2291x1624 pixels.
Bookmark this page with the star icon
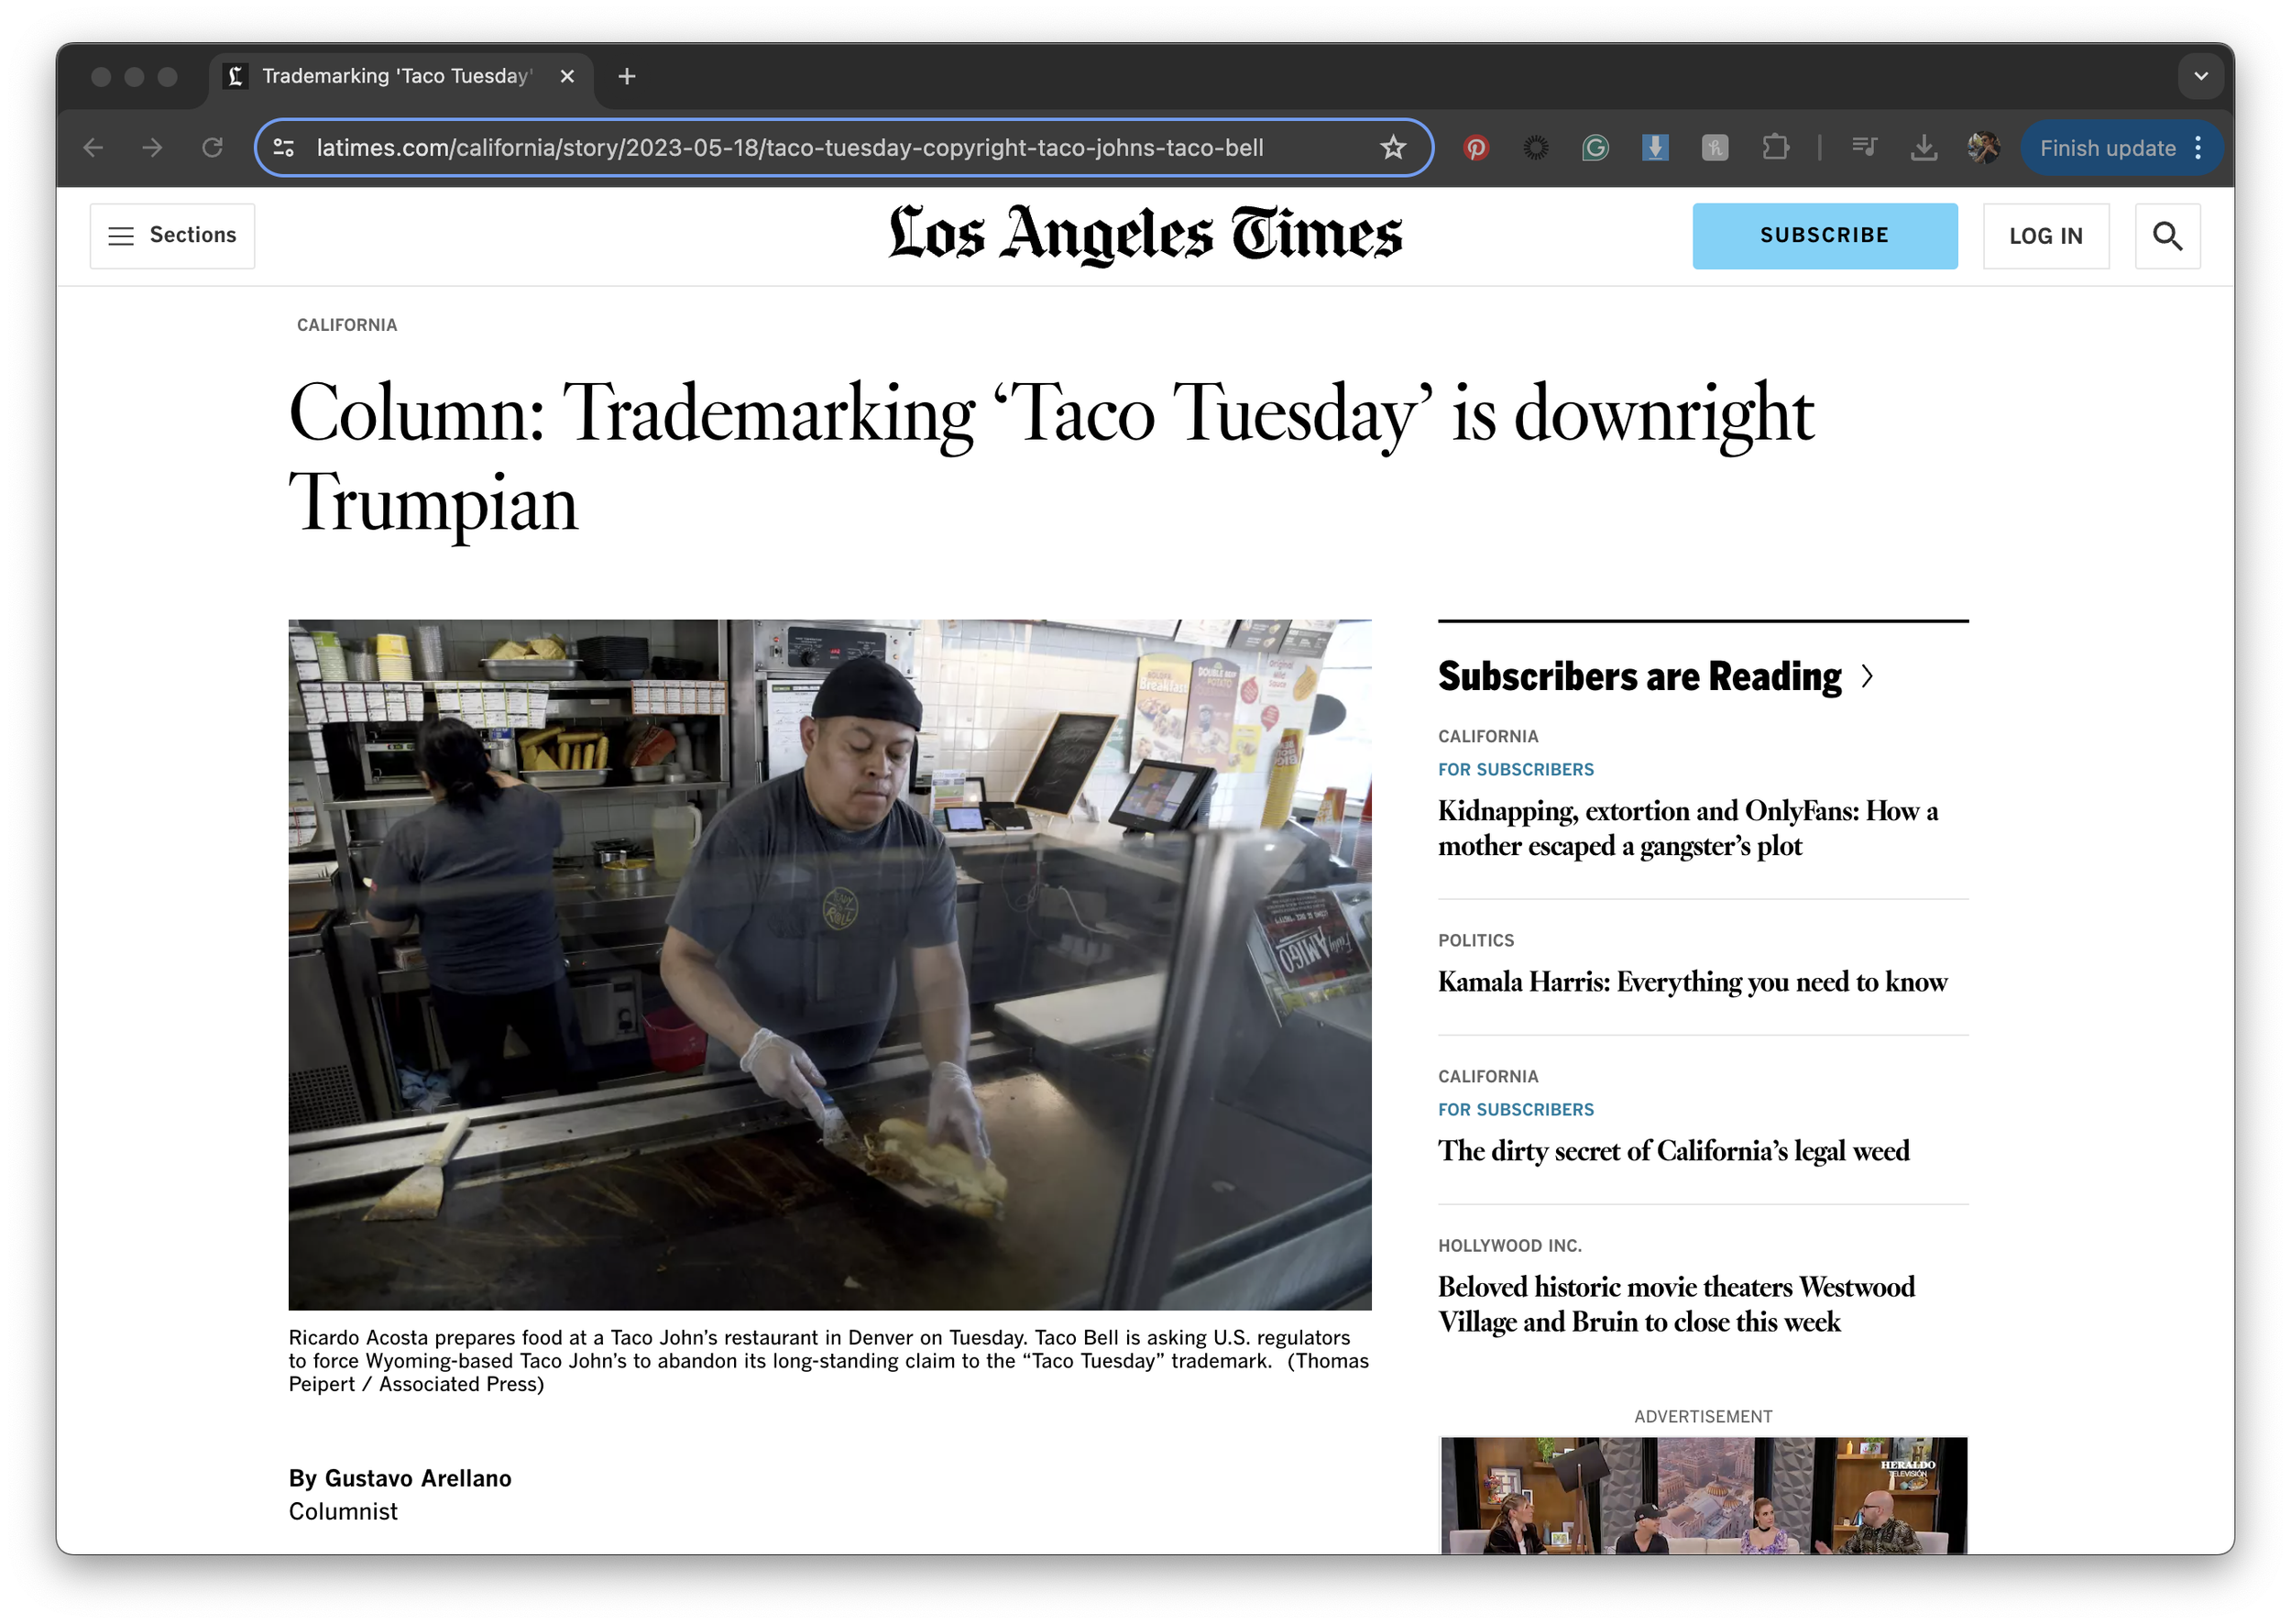pos(1393,148)
